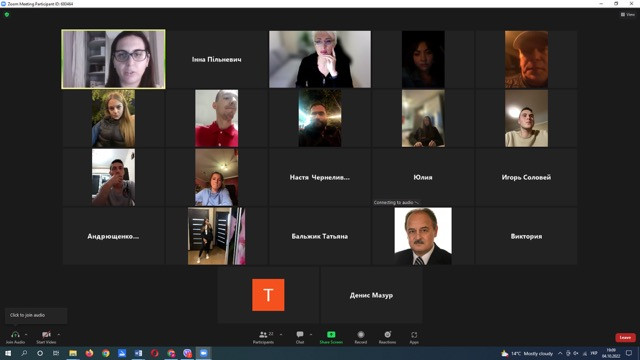Open the Windows notification center
Screen dimensions: 640x360
[629, 353]
